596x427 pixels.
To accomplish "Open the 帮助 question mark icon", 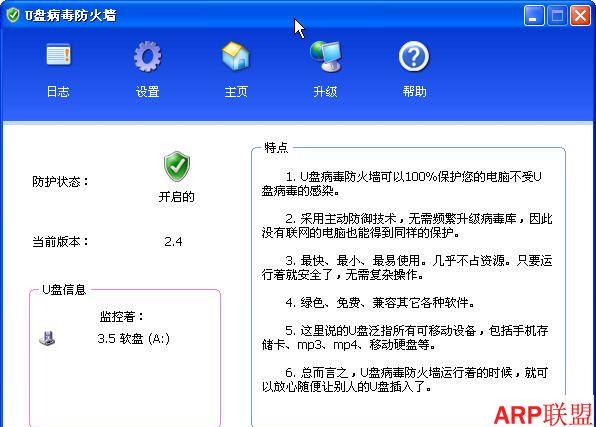I will (x=414, y=57).
